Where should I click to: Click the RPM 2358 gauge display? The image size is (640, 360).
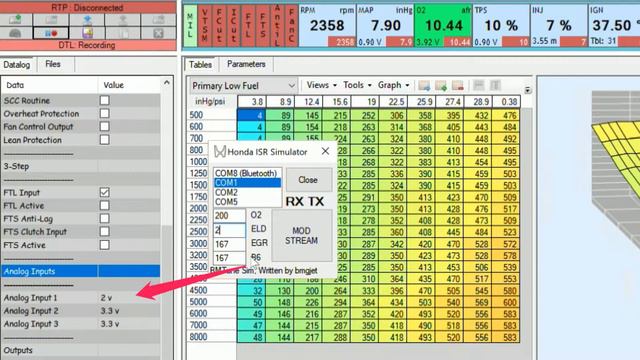(x=327, y=25)
